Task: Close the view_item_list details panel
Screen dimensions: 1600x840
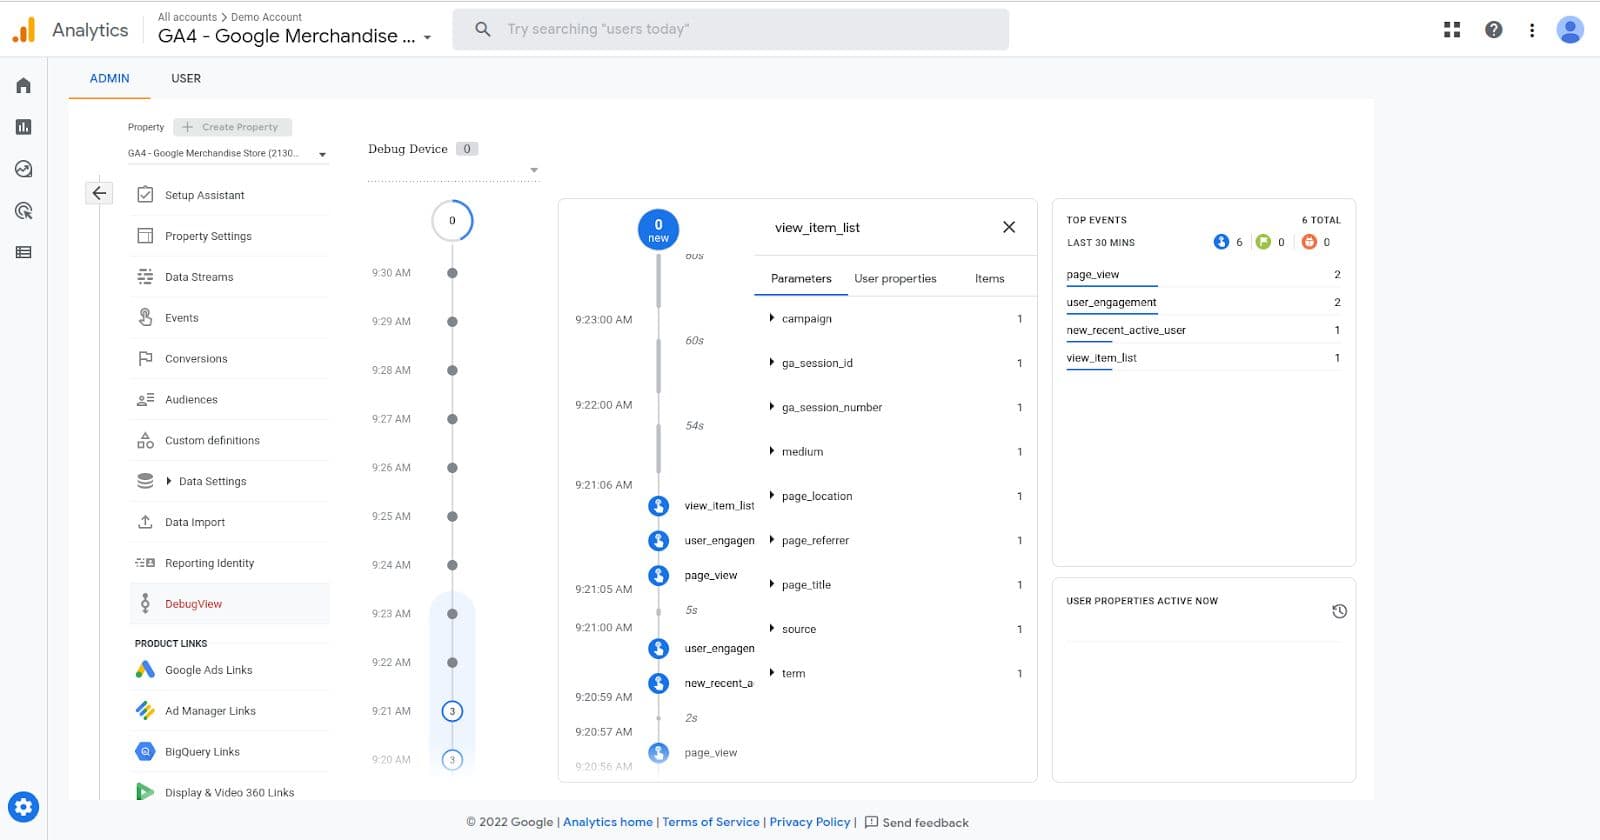Action: (1009, 227)
